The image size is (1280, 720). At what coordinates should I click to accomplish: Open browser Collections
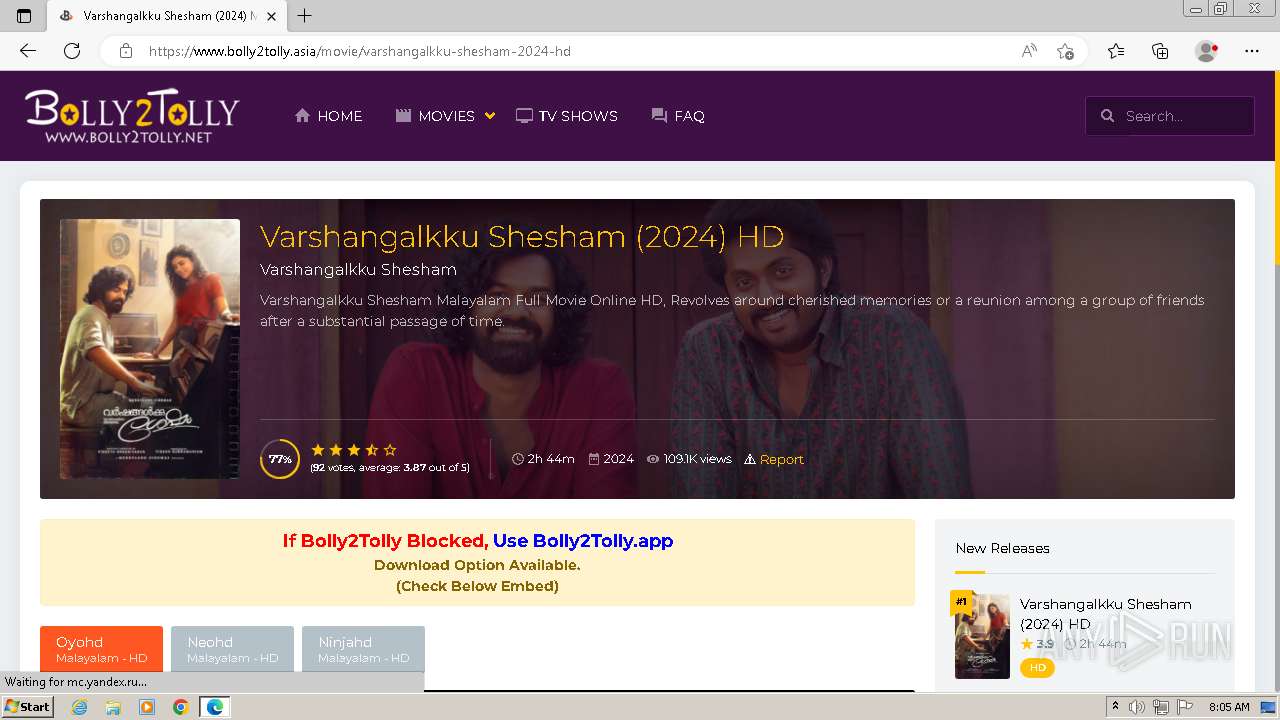point(1160,51)
